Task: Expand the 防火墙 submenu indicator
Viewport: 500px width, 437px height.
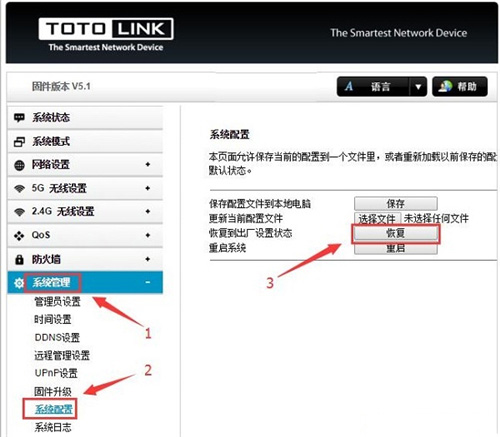Action: (x=148, y=259)
